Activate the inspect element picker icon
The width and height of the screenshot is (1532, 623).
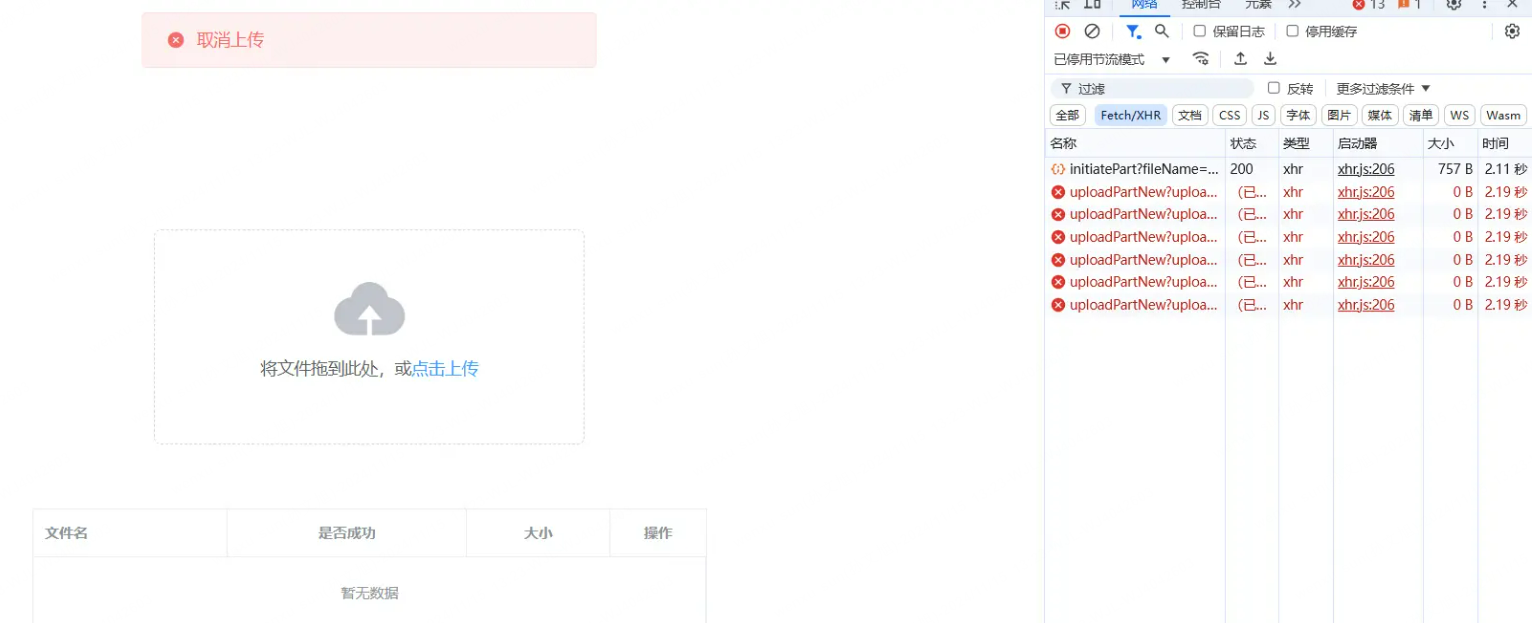[1062, 4]
